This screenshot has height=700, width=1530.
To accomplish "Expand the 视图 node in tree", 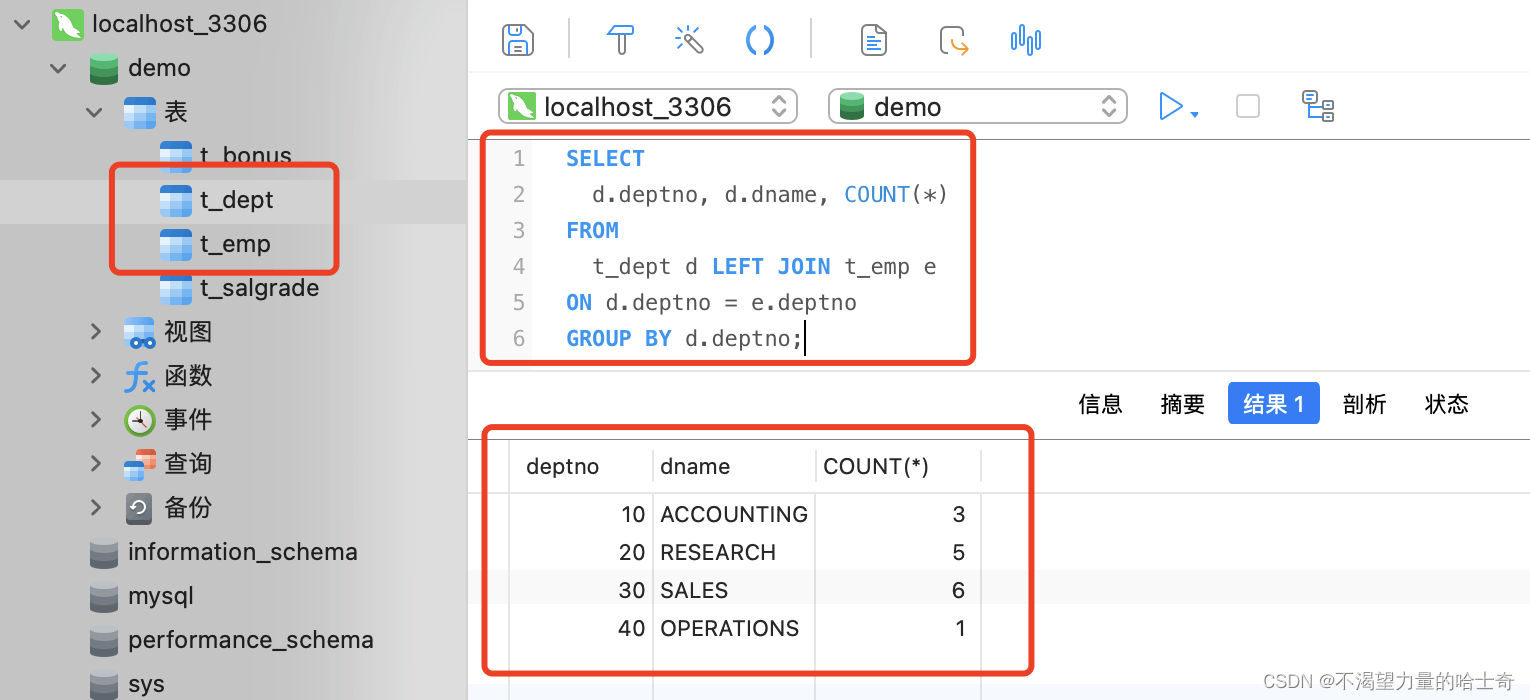I will click(x=96, y=331).
